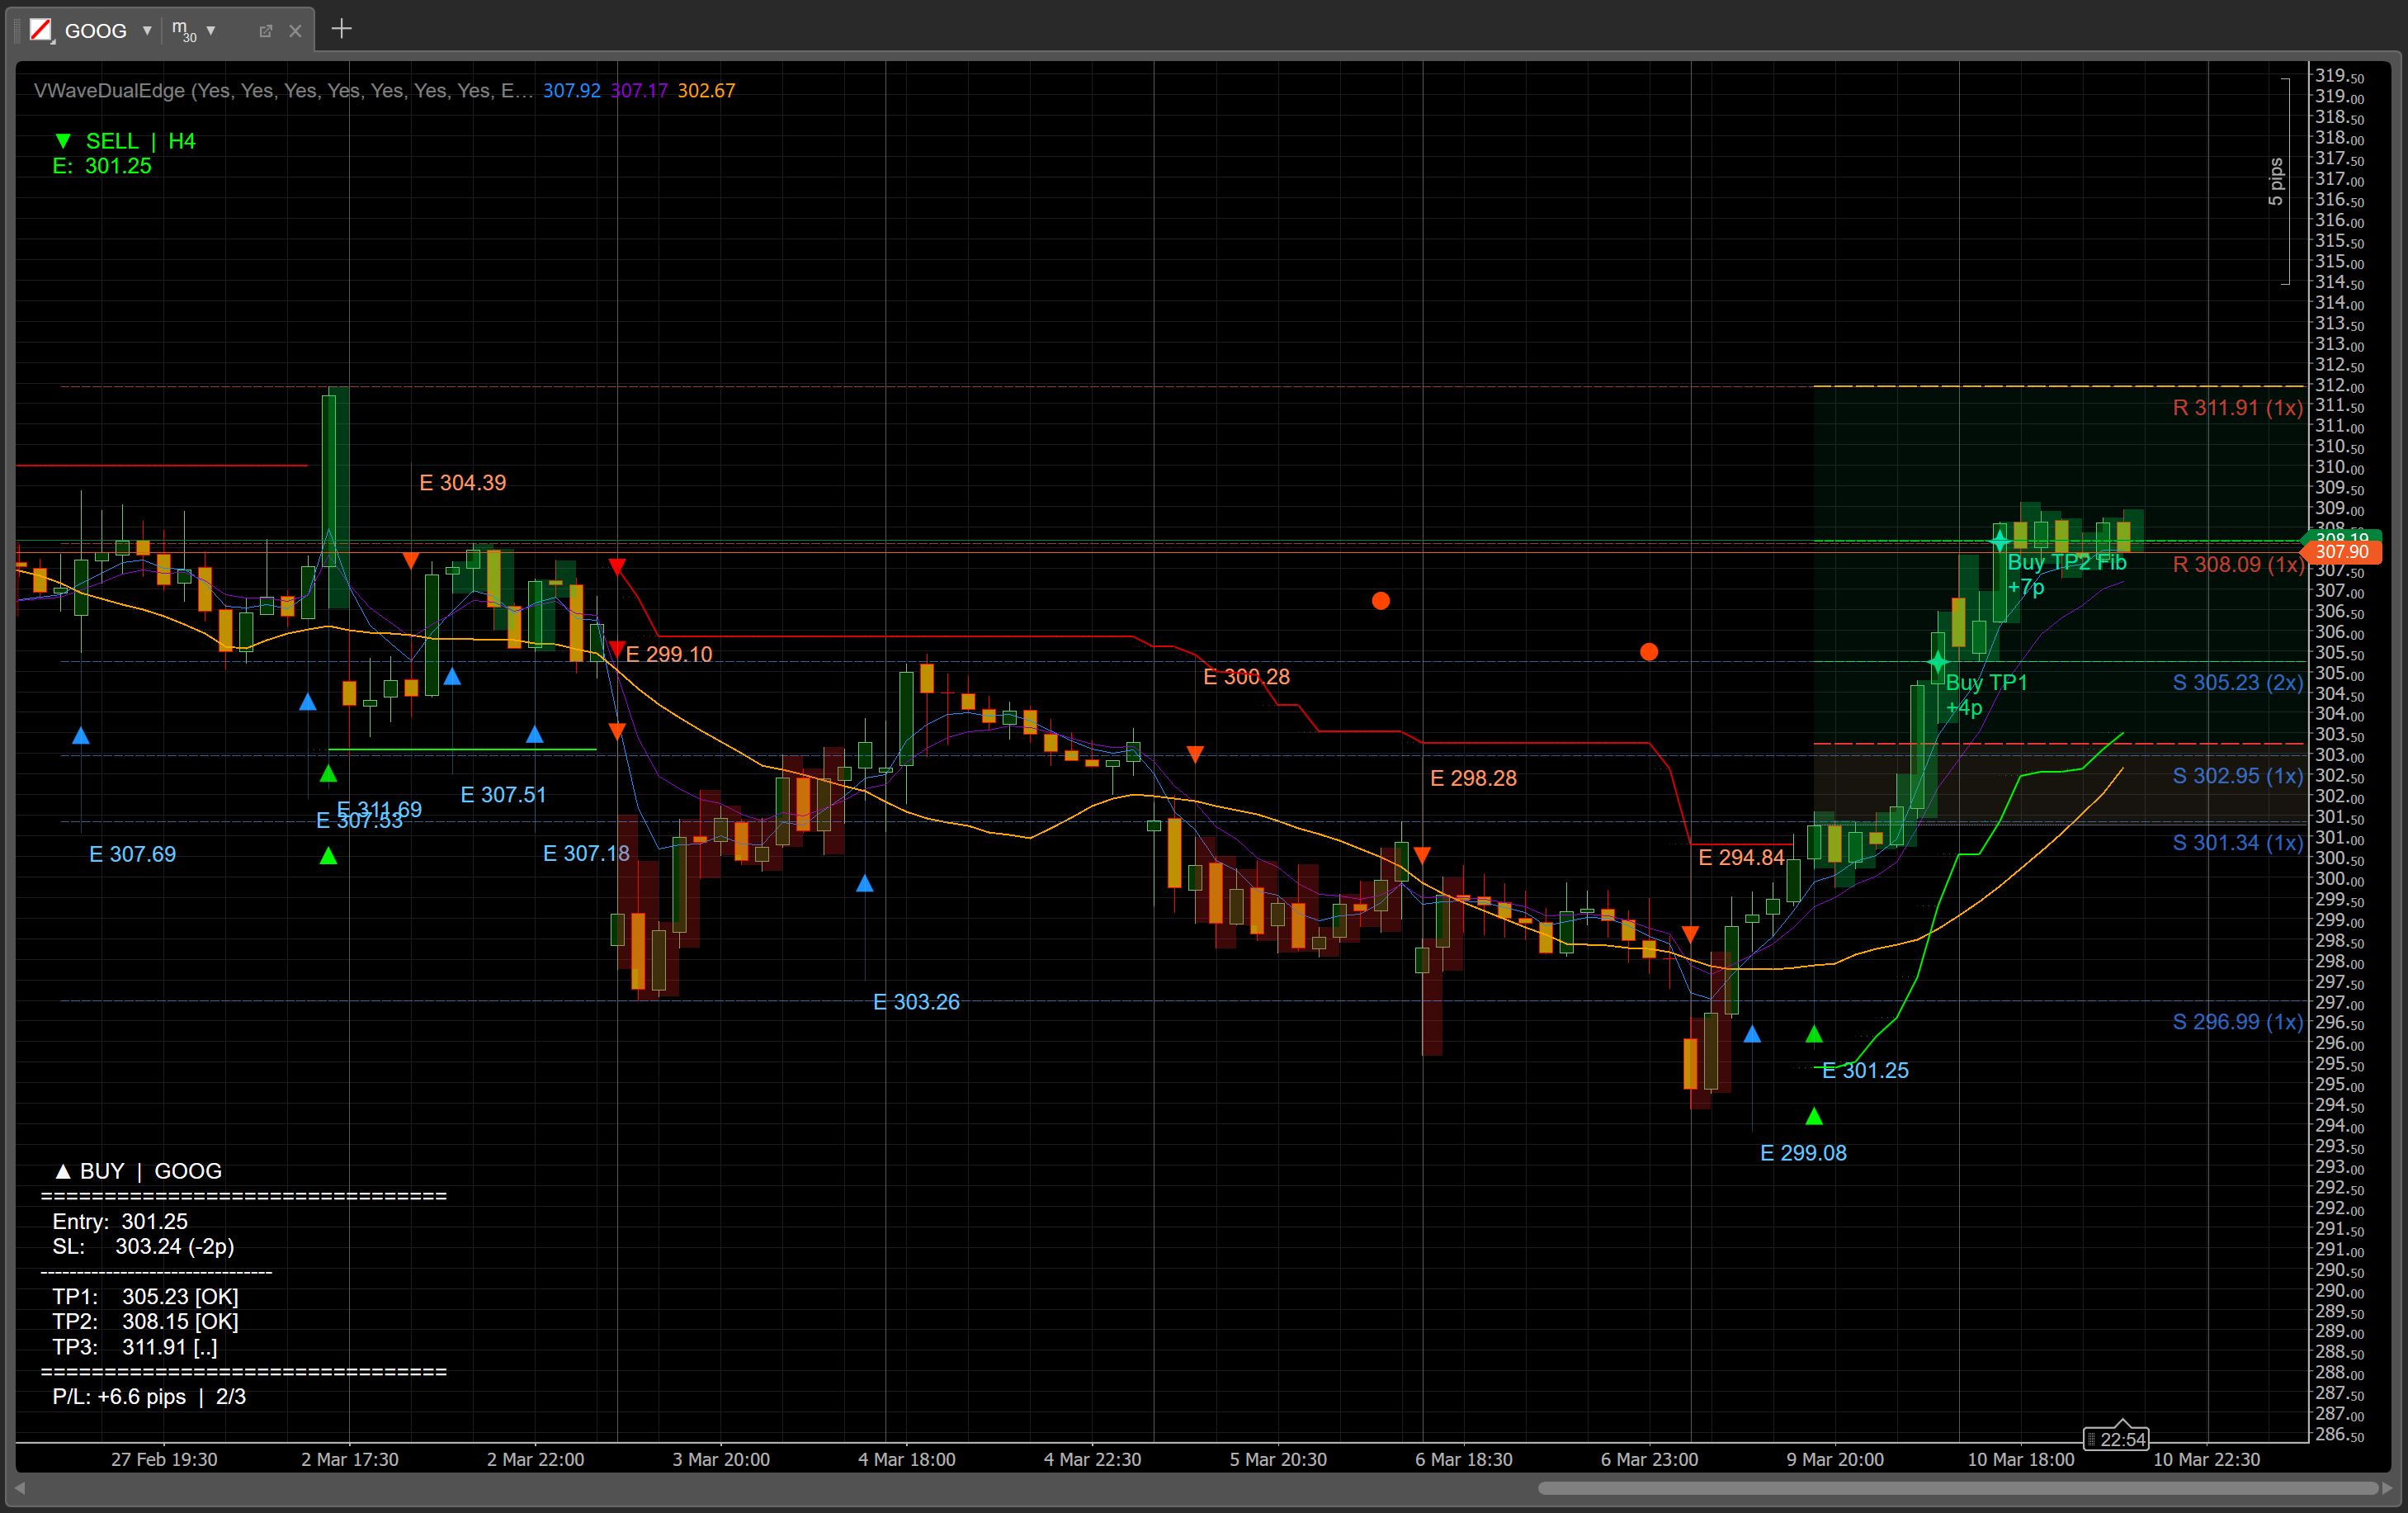The image size is (2408, 1513).
Task: Close the GOOG chart tab
Action: click(x=295, y=31)
